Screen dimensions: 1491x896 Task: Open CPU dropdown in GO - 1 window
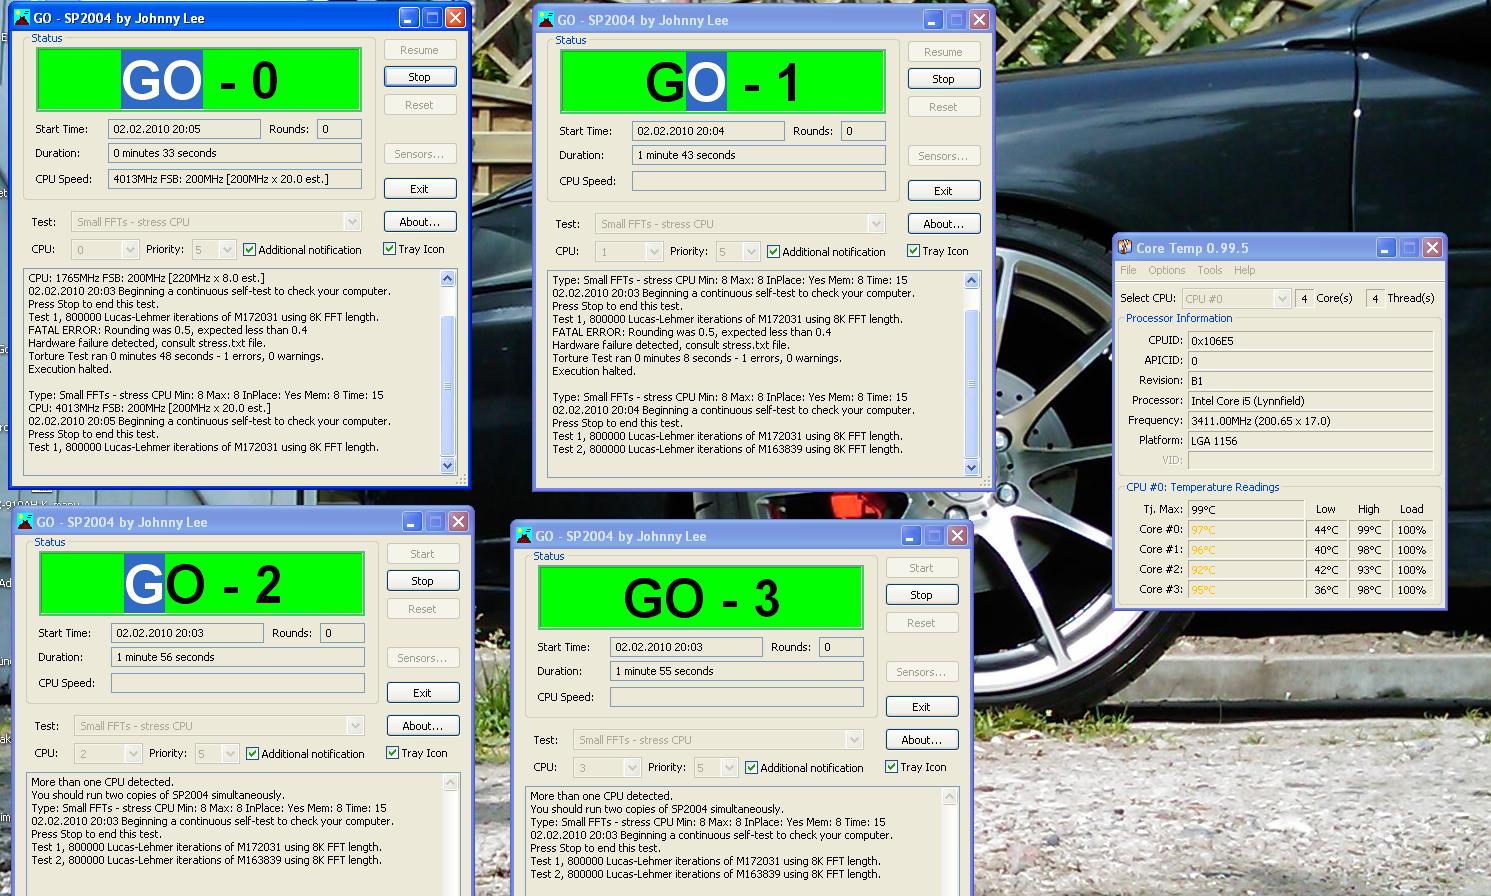tap(653, 252)
